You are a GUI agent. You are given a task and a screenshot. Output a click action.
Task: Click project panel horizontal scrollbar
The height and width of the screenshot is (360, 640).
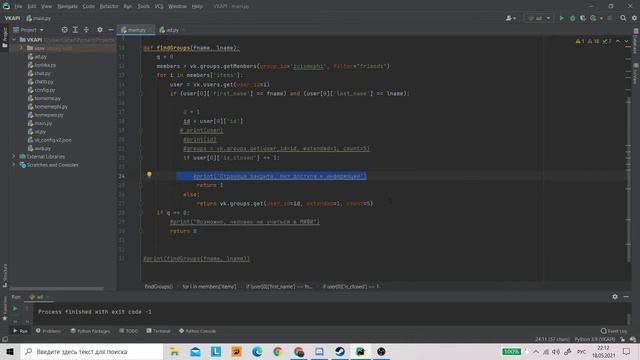pos(56,289)
